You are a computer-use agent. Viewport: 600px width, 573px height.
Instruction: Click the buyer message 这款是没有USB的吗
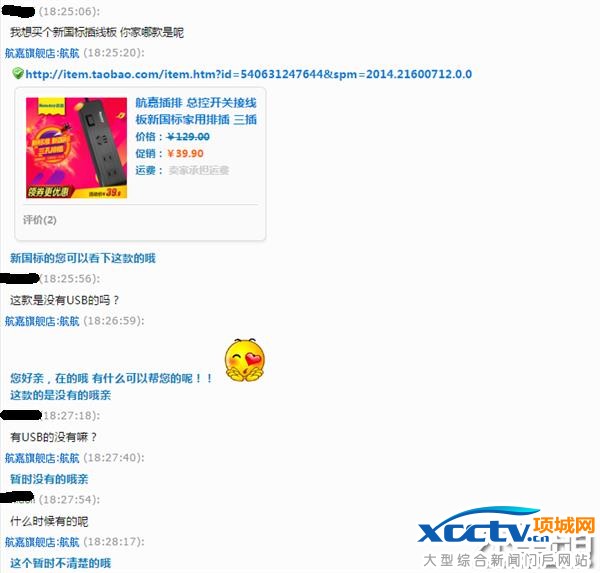tap(64, 300)
